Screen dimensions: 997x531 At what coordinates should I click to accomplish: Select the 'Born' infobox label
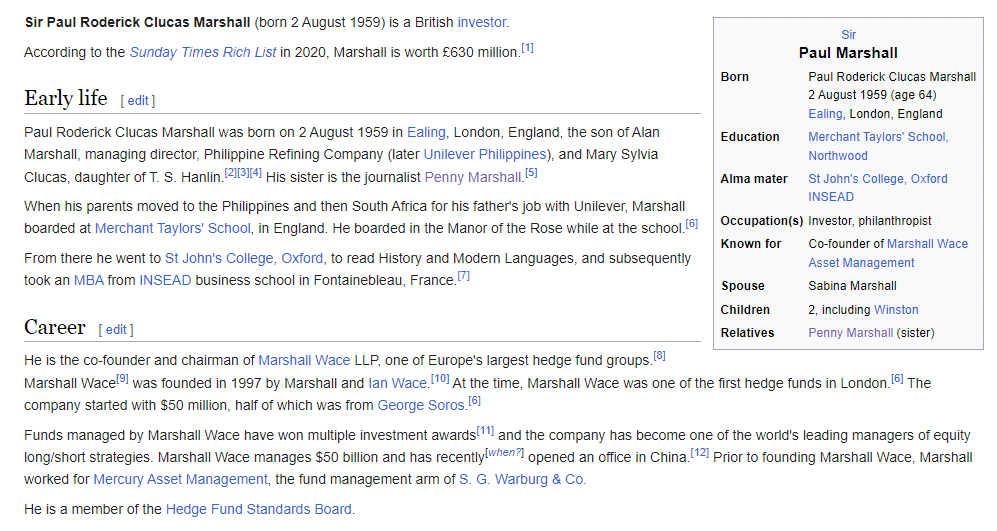point(734,77)
